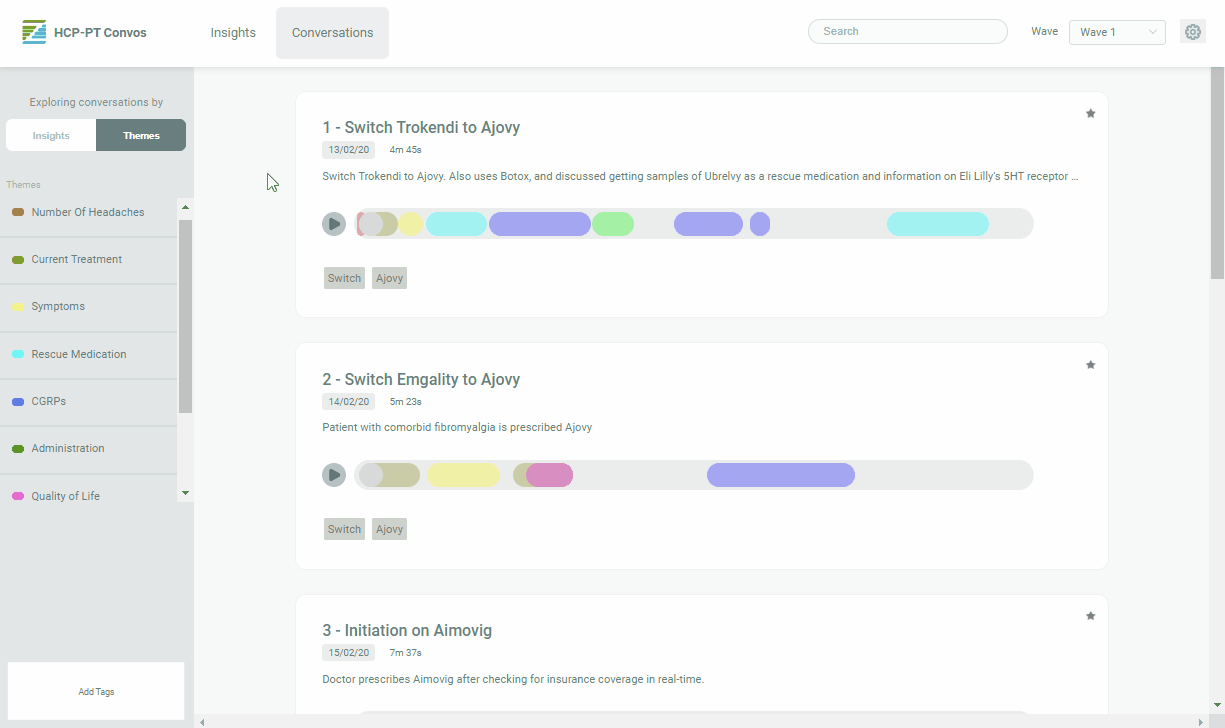
Task: Jump to green segment in conversation 1 timeline
Action: tap(613, 224)
